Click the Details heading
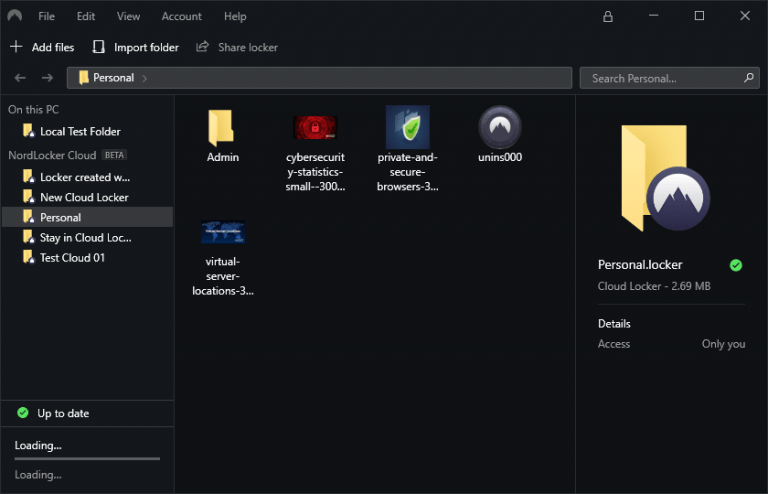Image resolution: width=768 pixels, height=494 pixels. (x=614, y=324)
